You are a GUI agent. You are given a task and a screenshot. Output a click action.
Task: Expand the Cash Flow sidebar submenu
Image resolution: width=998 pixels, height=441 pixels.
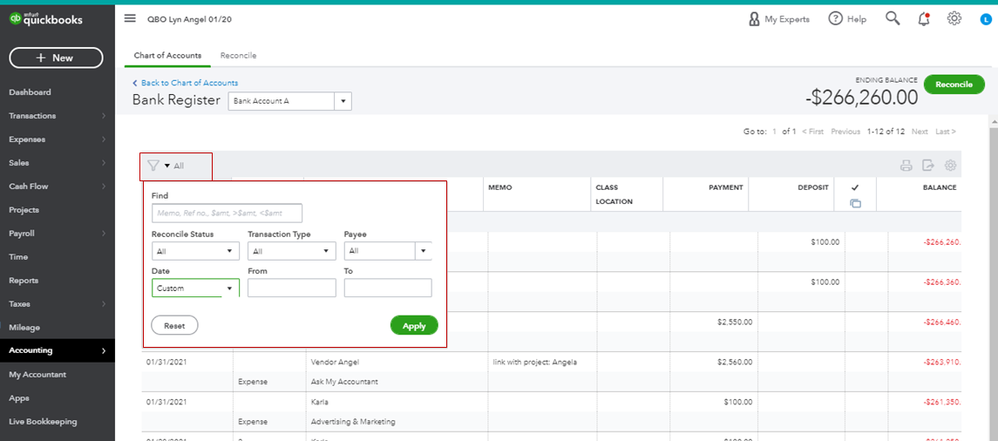[103, 186]
